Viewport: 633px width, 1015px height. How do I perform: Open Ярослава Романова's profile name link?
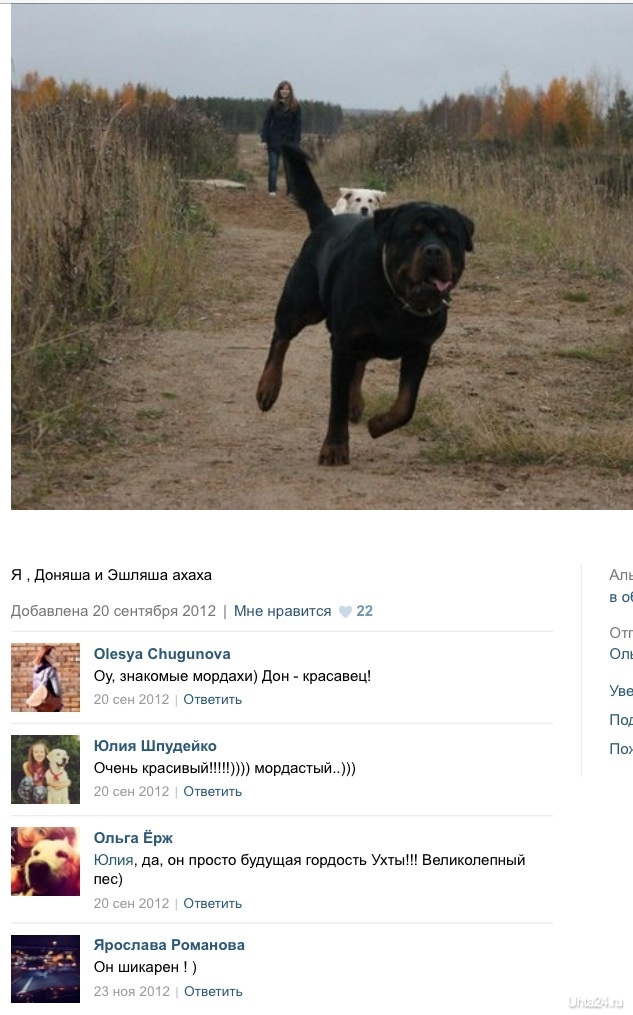pyautogui.click(x=169, y=945)
